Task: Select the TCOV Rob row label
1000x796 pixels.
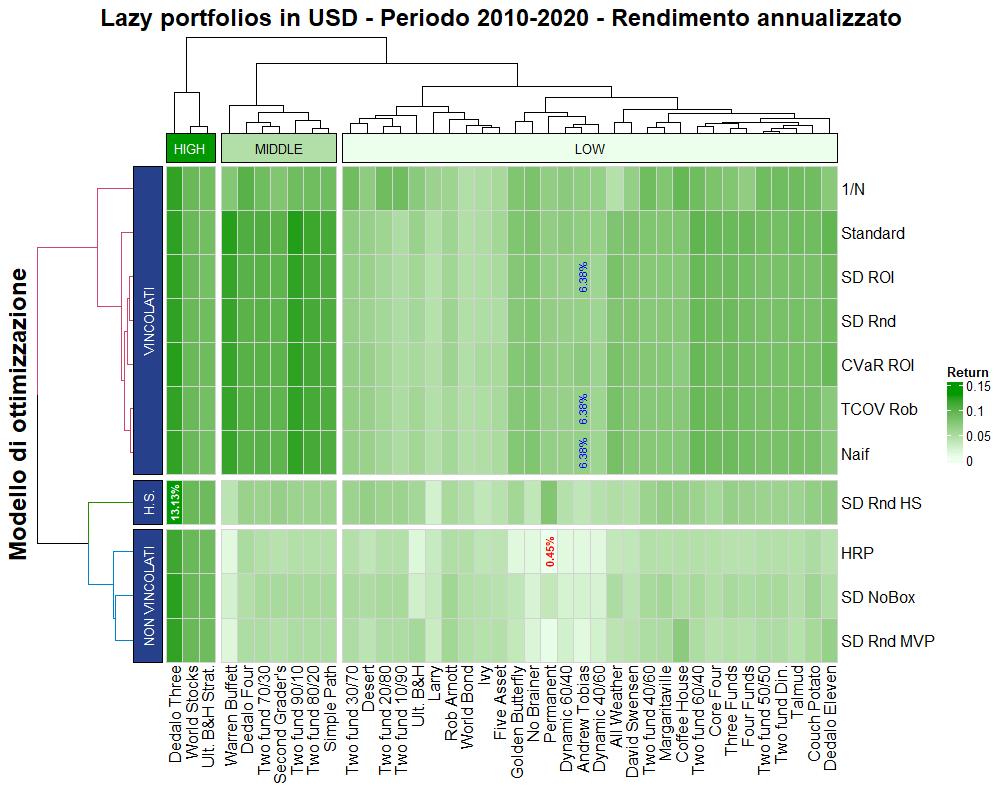Action: click(879, 409)
